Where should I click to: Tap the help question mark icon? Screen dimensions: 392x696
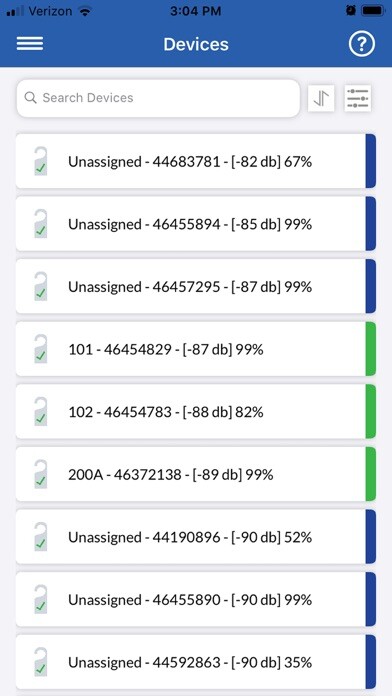362,44
